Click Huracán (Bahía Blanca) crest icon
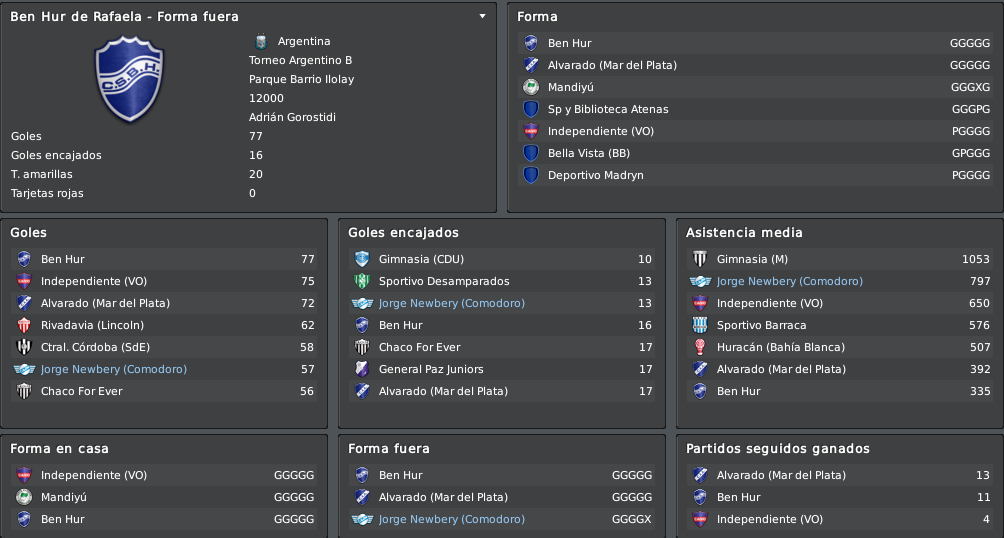1004x538 pixels. 700,347
